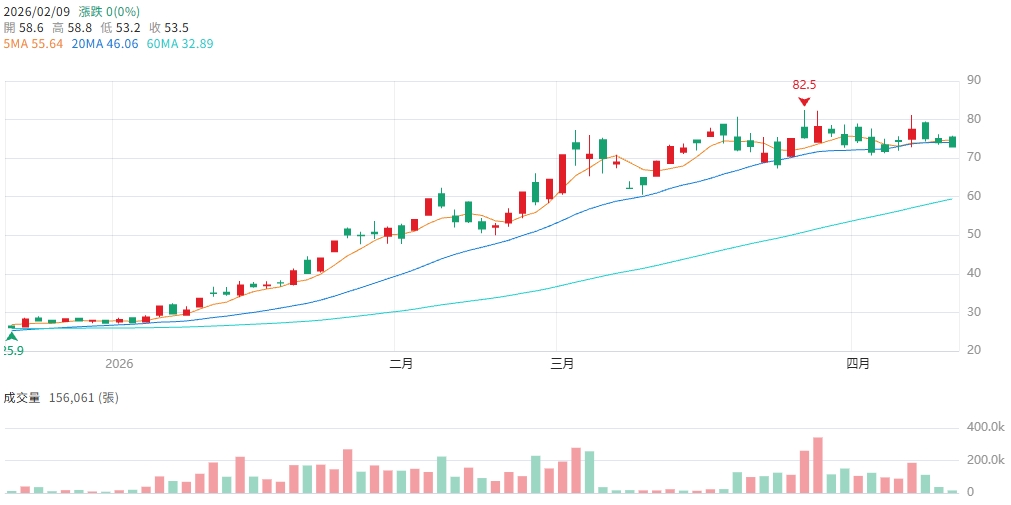This screenshot has height=505, width=1011.
Task: Click the 成交量 156,061 (張) volume label
Action: point(62,397)
